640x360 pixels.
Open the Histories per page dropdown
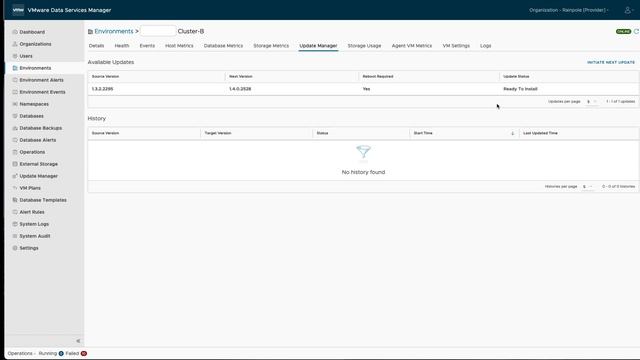(588, 187)
